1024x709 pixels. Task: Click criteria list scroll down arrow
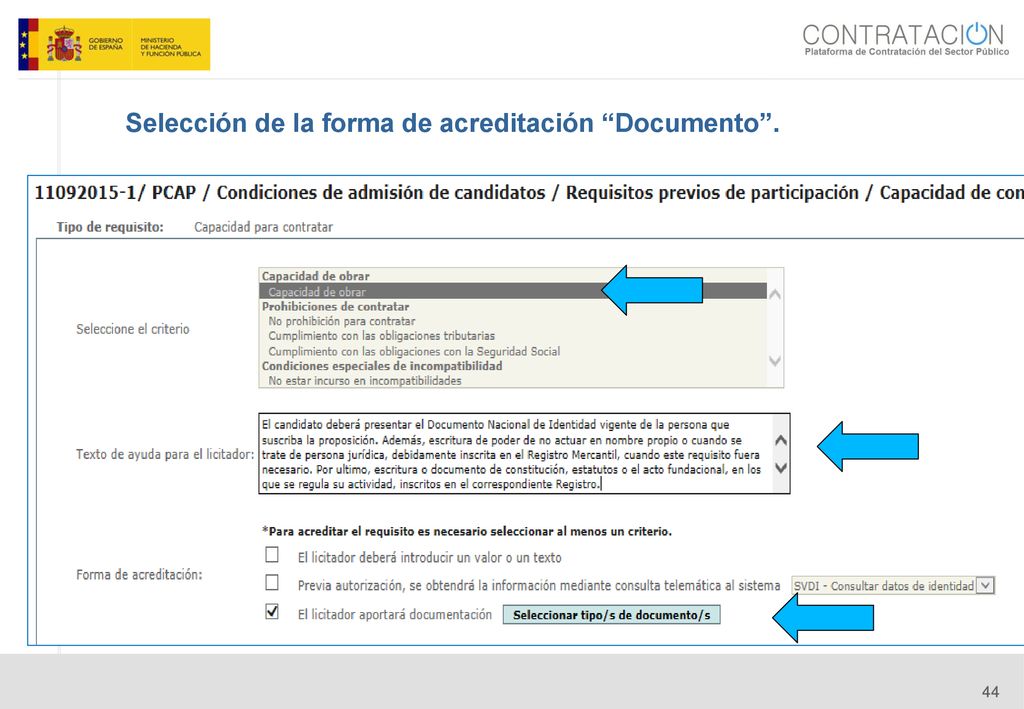point(775,360)
